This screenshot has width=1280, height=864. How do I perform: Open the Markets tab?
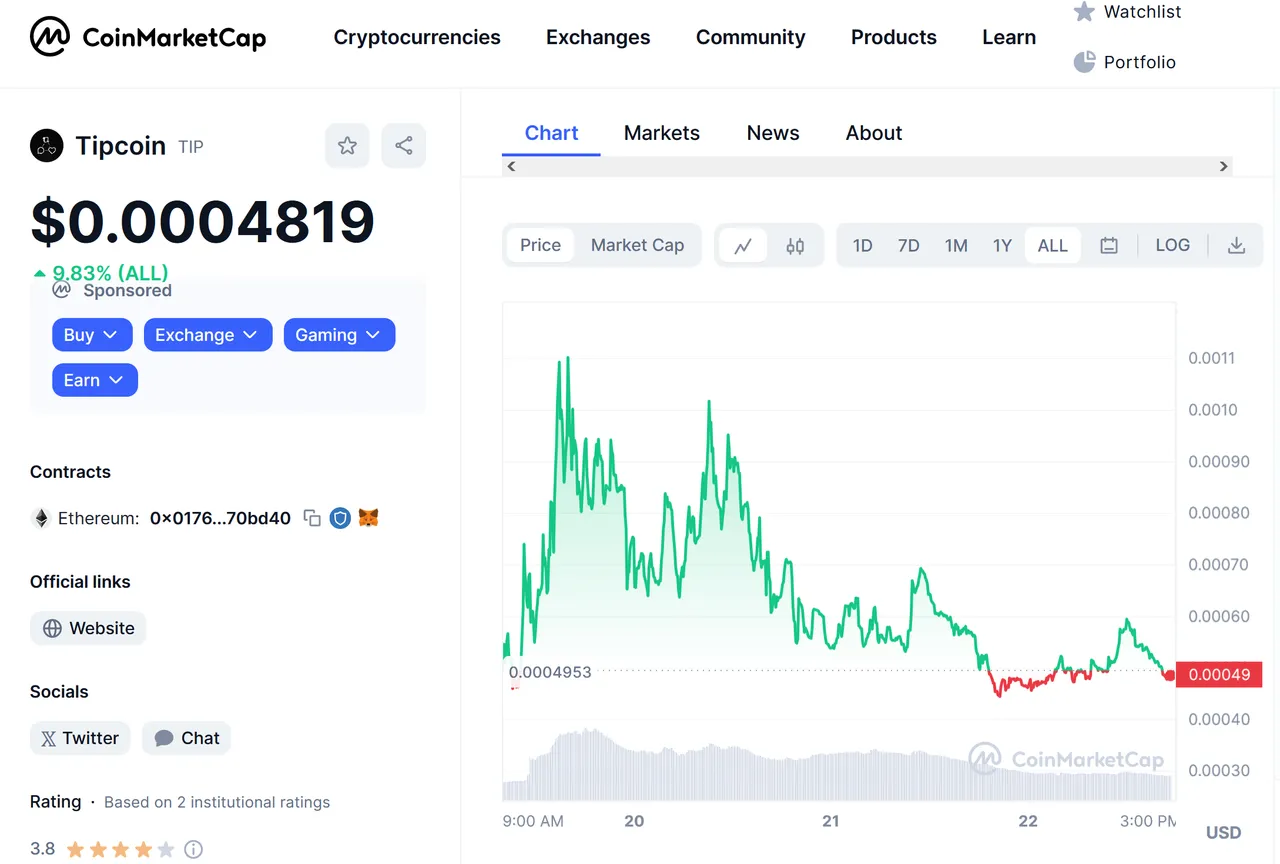[662, 133]
